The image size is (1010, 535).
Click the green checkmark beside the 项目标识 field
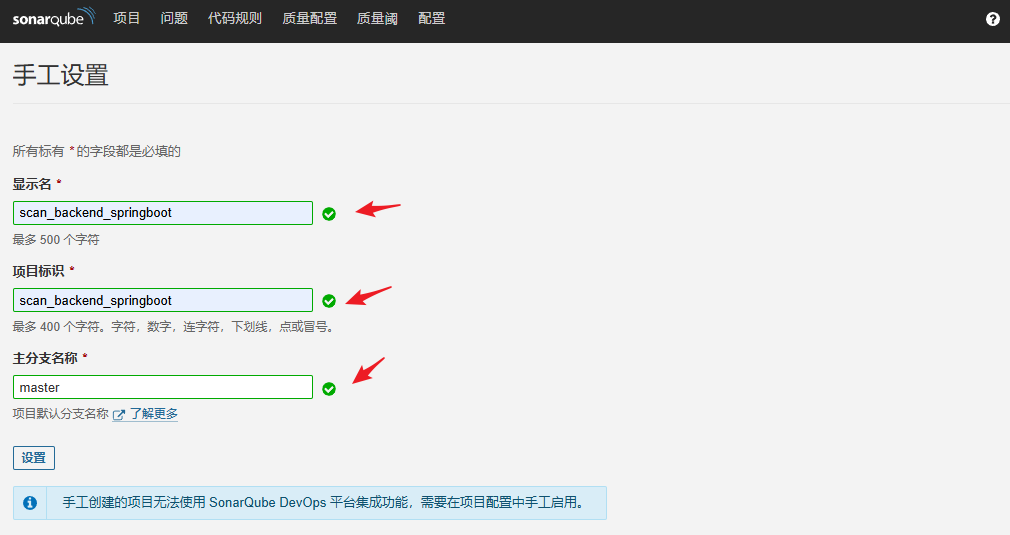point(329,300)
